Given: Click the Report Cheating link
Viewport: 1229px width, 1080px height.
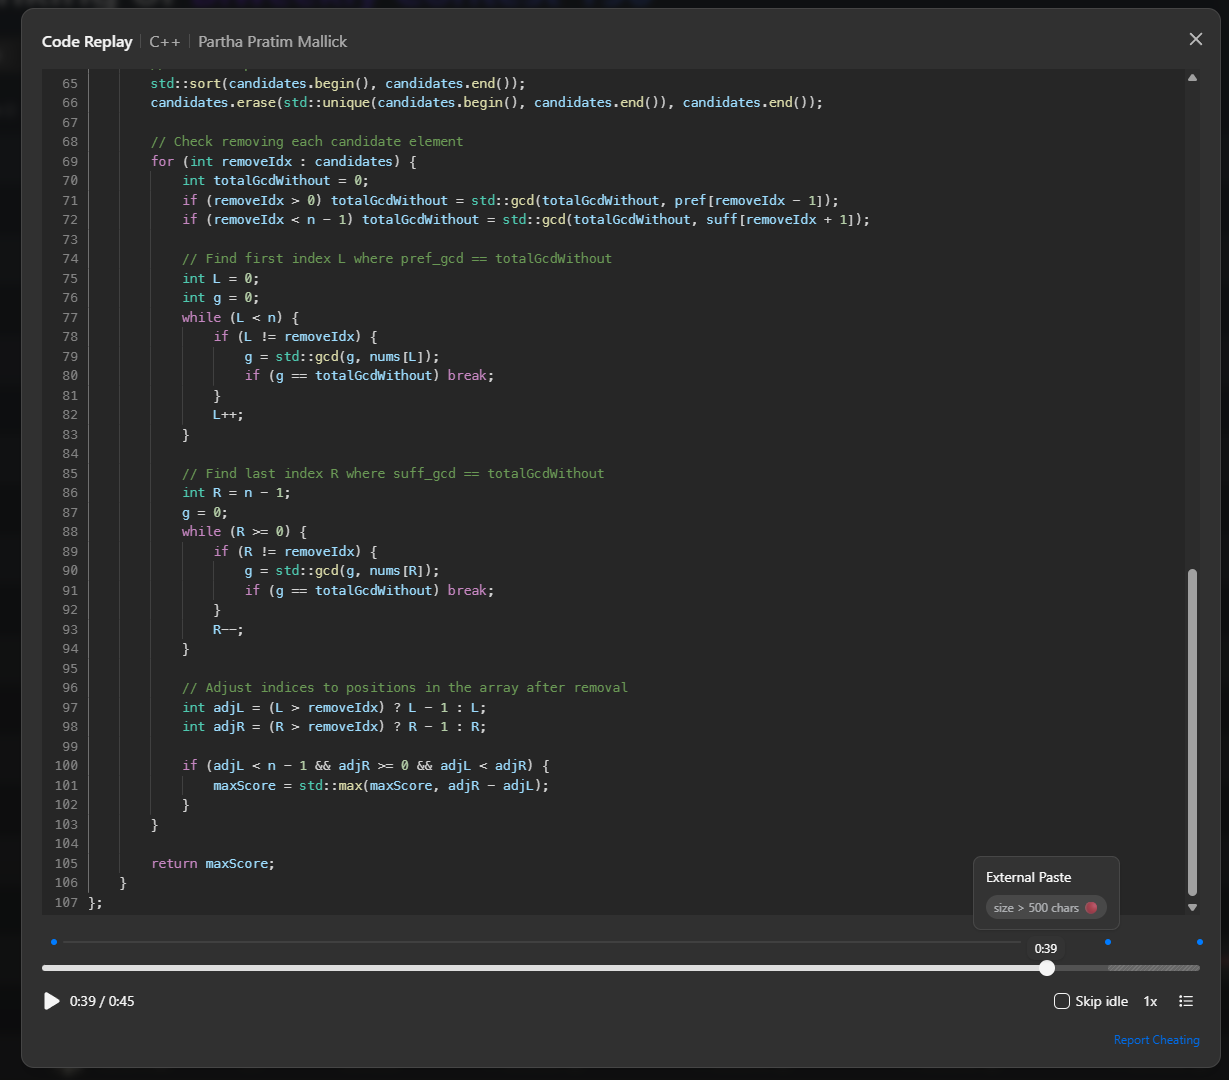Looking at the screenshot, I should [1156, 1040].
